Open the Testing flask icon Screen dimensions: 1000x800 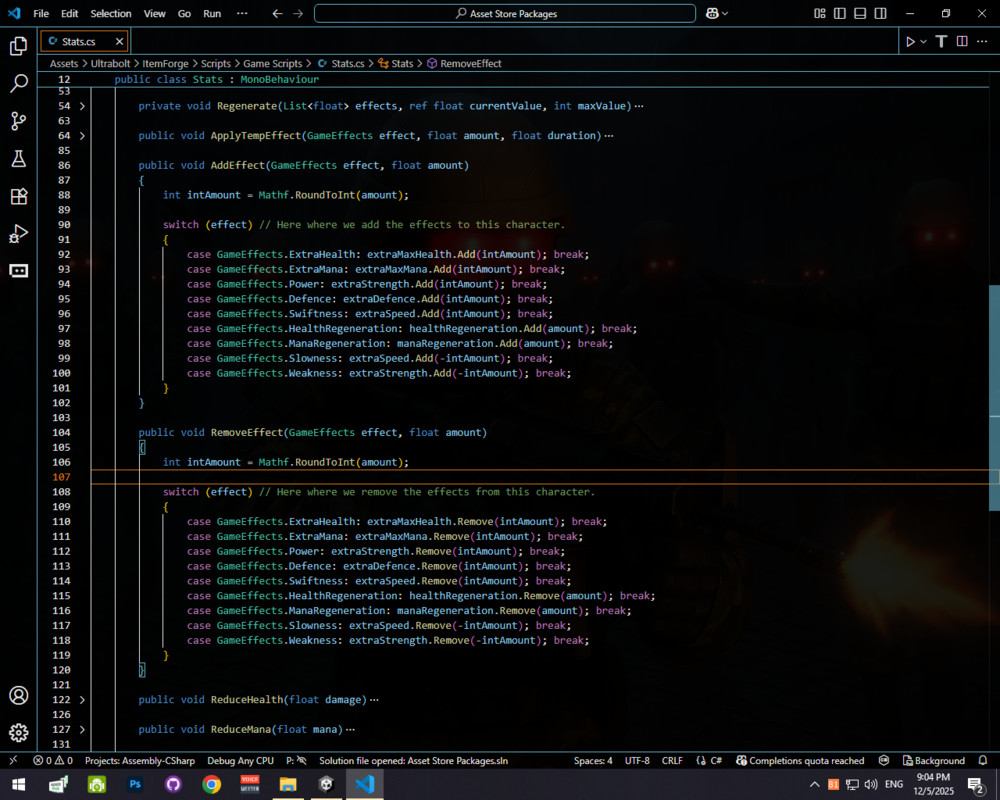(18, 159)
